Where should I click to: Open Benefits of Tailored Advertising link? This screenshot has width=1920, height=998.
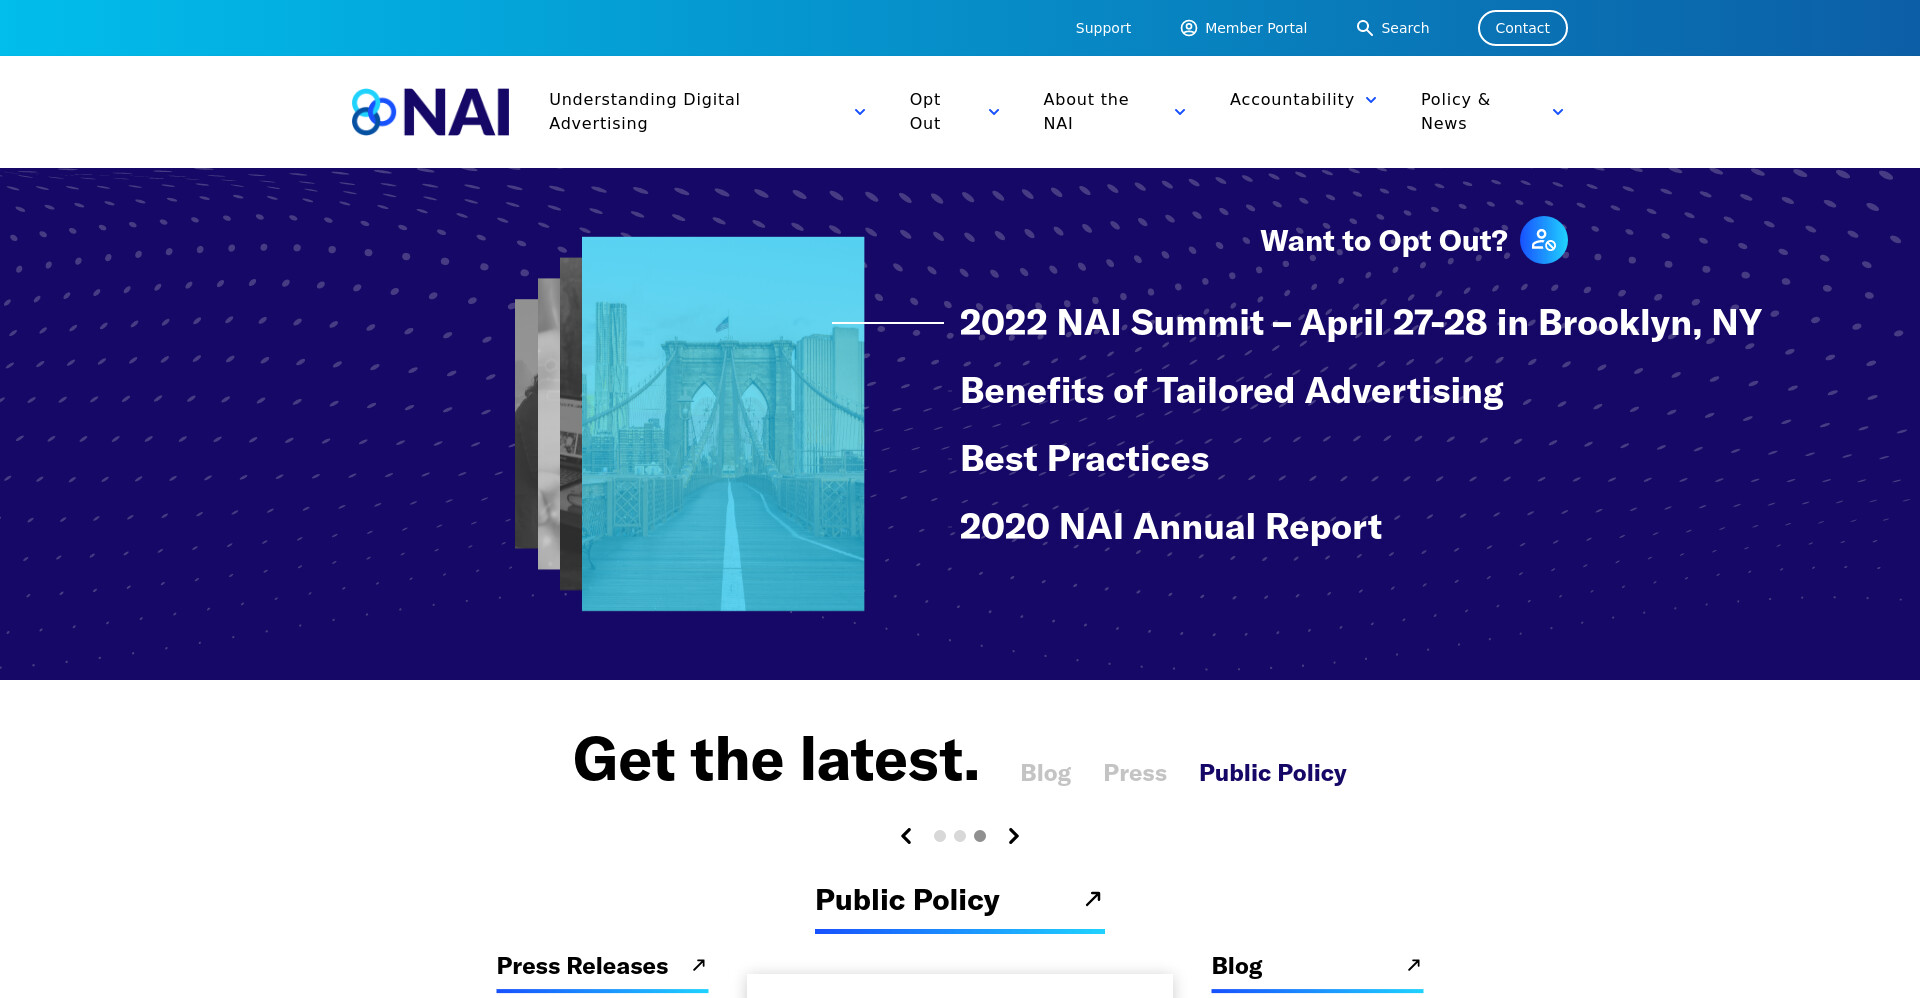tap(1231, 391)
